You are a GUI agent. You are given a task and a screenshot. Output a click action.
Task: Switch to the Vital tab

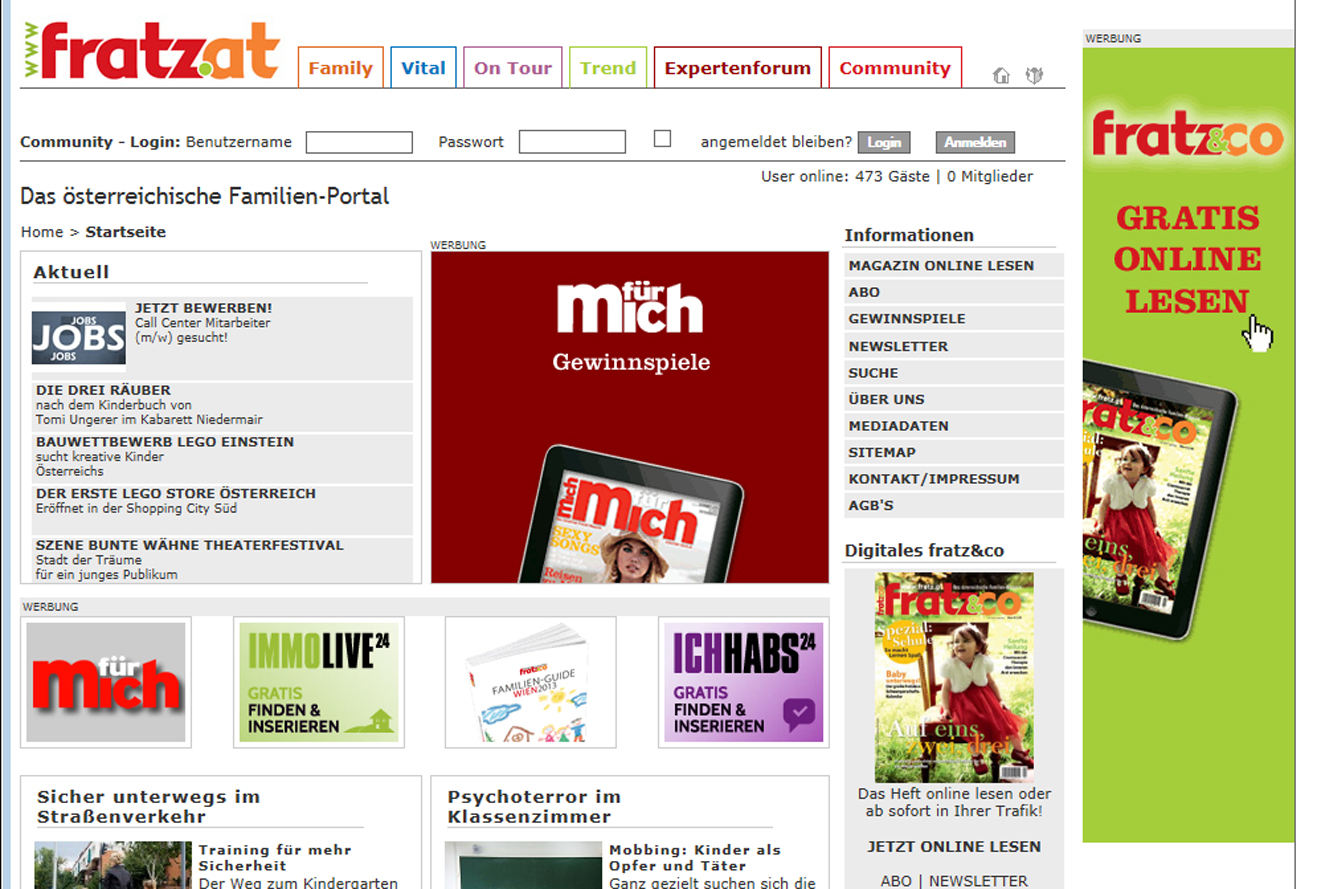click(x=423, y=68)
